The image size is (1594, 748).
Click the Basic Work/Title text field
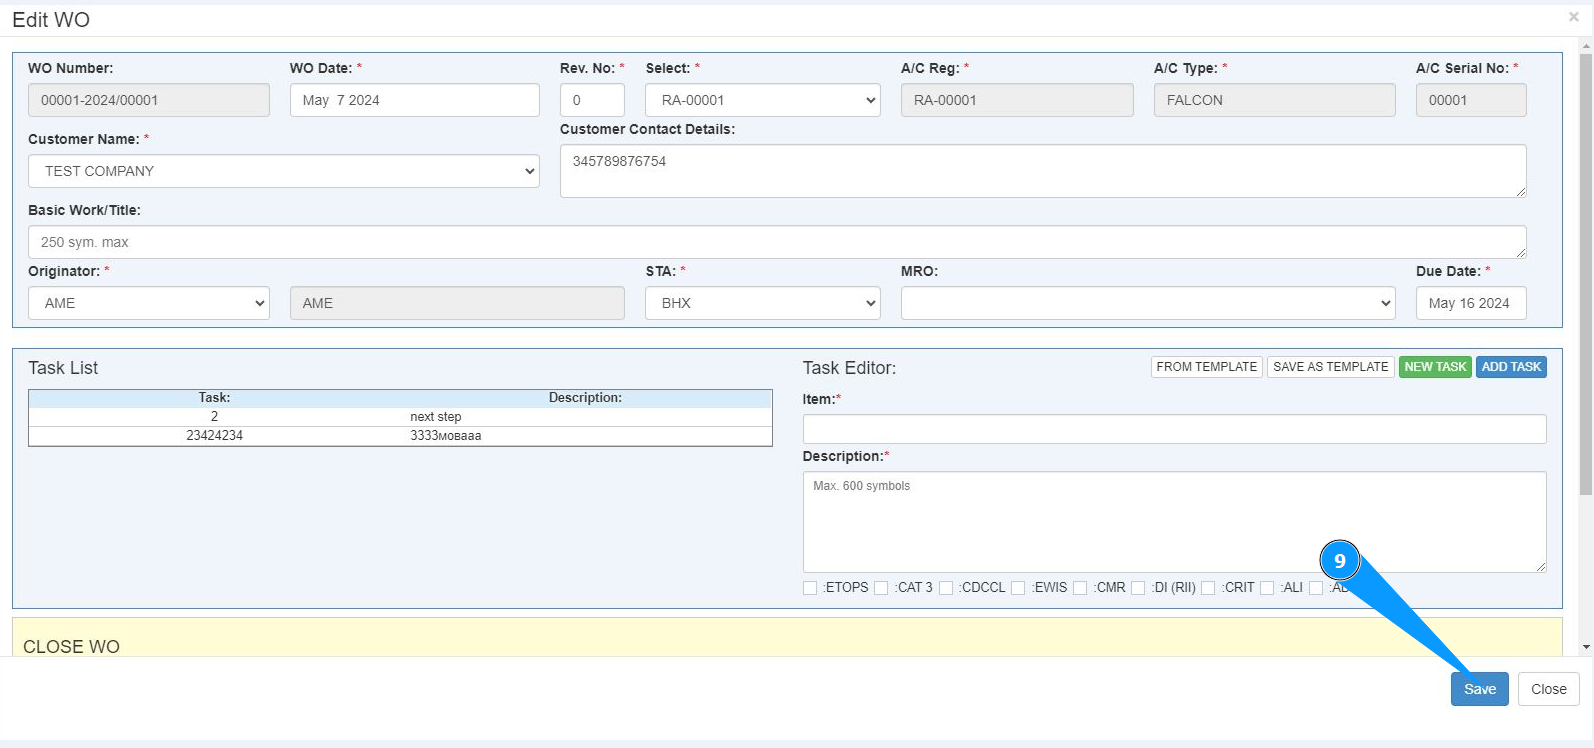tap(776, 242)
